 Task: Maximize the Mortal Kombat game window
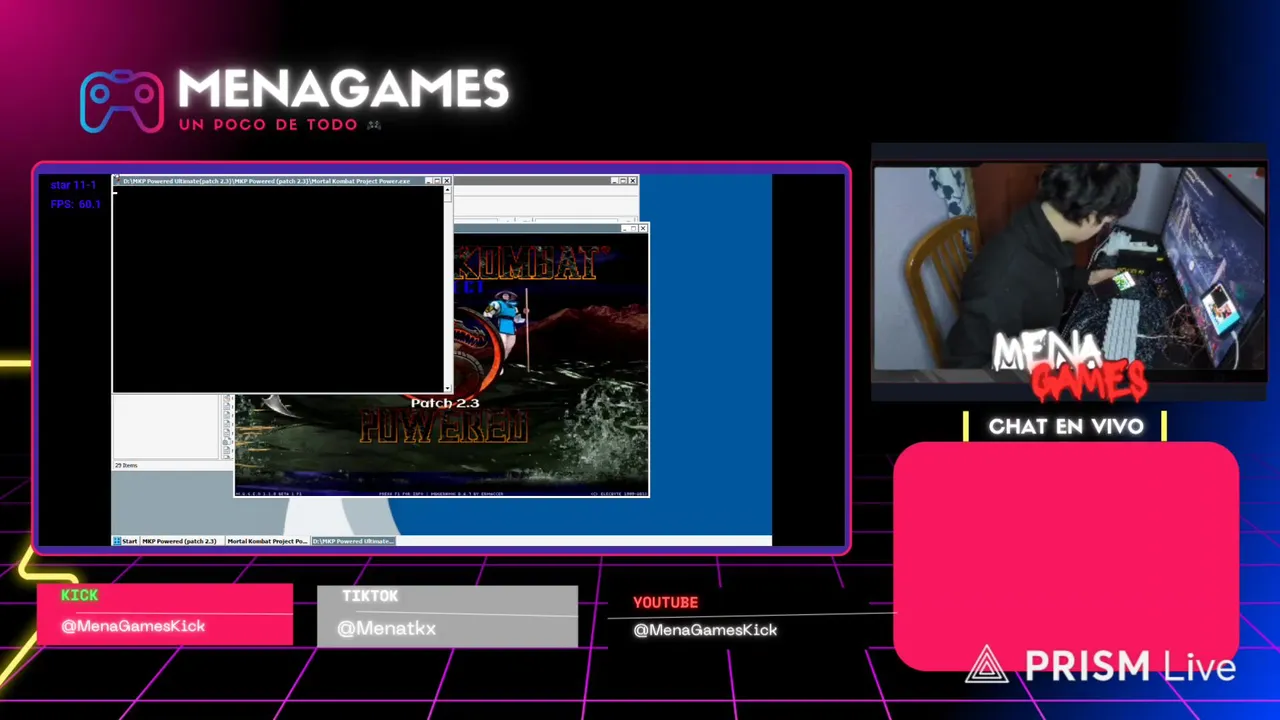coord(634,229)
